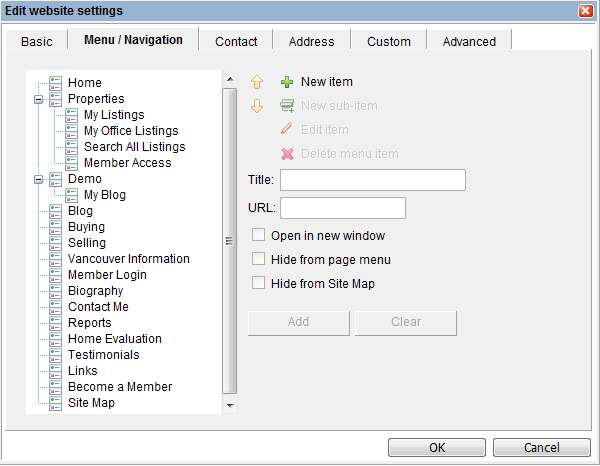This screenshot has width=600, height=466.
Task: Go to the Address tab
Action: pyautogui.click(x=311, y=41)
